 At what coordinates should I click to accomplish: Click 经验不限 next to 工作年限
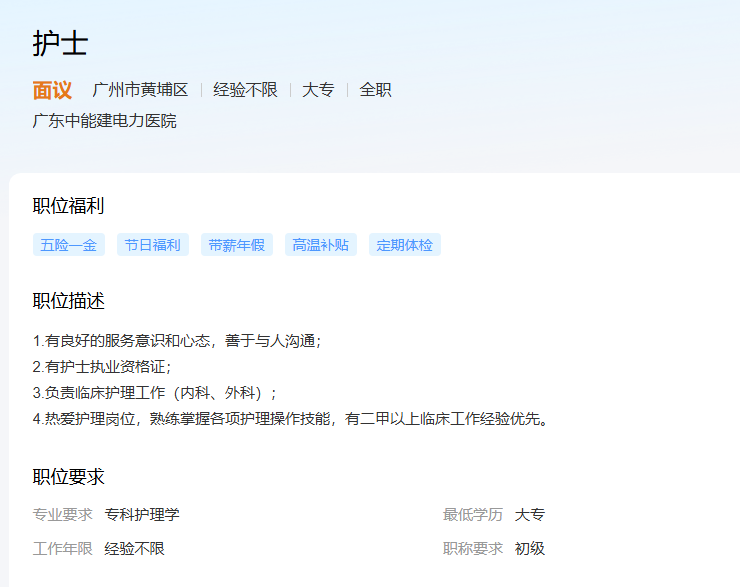point(134,549)
